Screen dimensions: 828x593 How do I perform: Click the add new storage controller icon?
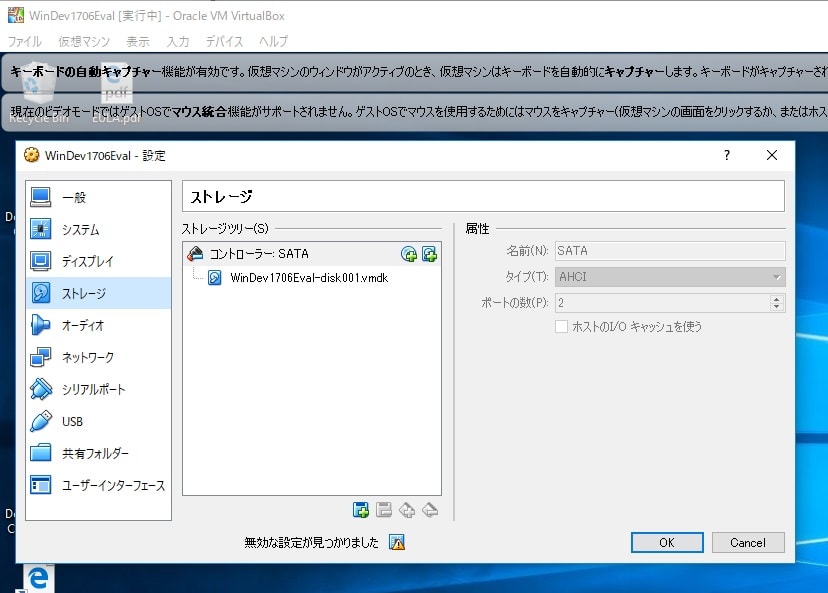click(x=361, y=510)
